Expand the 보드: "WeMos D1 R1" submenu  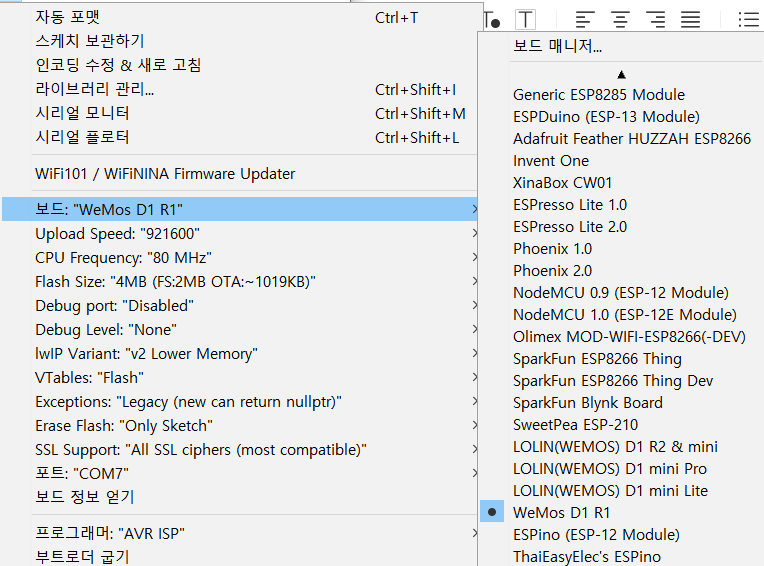[239, 209]
